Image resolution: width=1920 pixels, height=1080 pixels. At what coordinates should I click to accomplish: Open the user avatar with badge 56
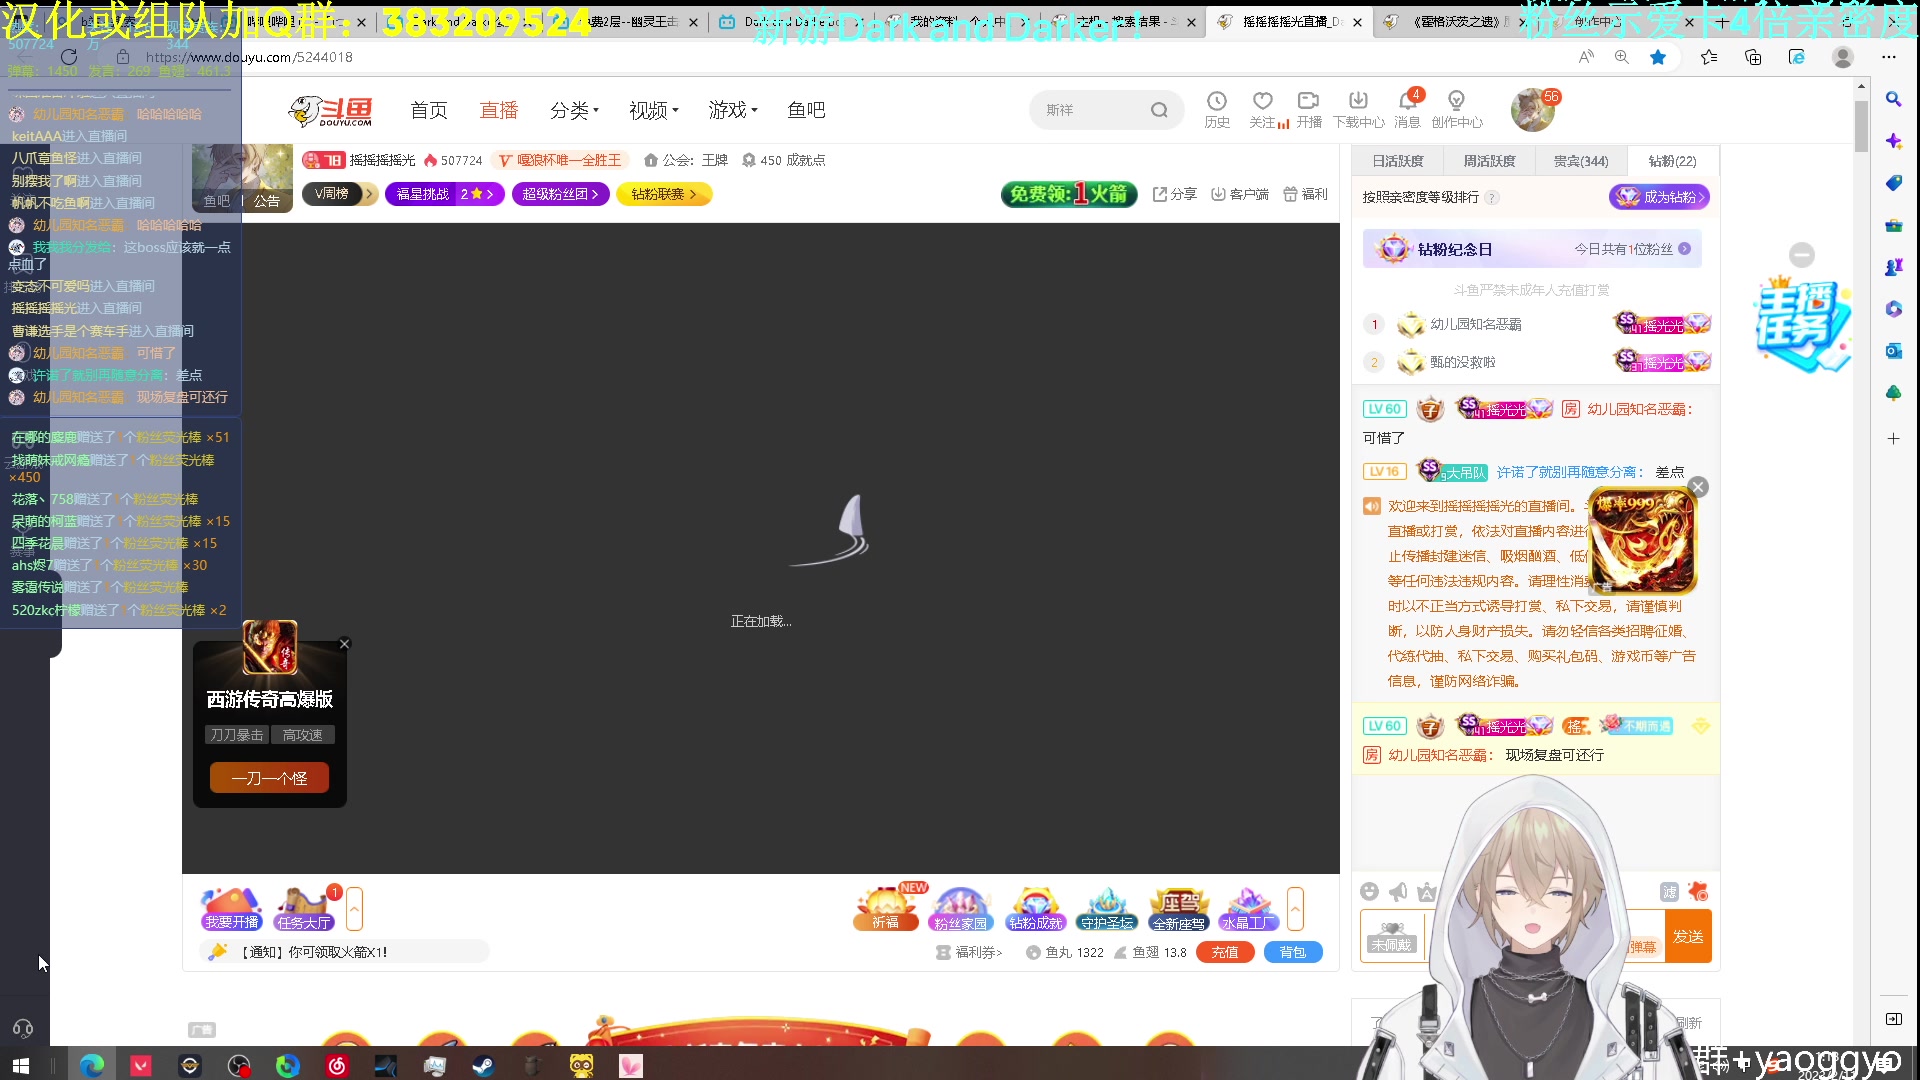[1532, 110]
